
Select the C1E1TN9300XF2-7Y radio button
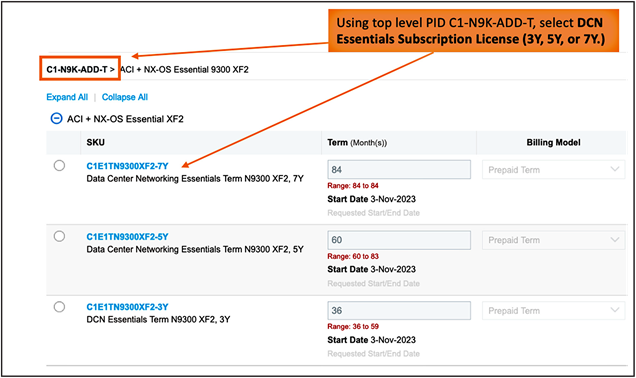pyautogui.click(x=59, y=165)
